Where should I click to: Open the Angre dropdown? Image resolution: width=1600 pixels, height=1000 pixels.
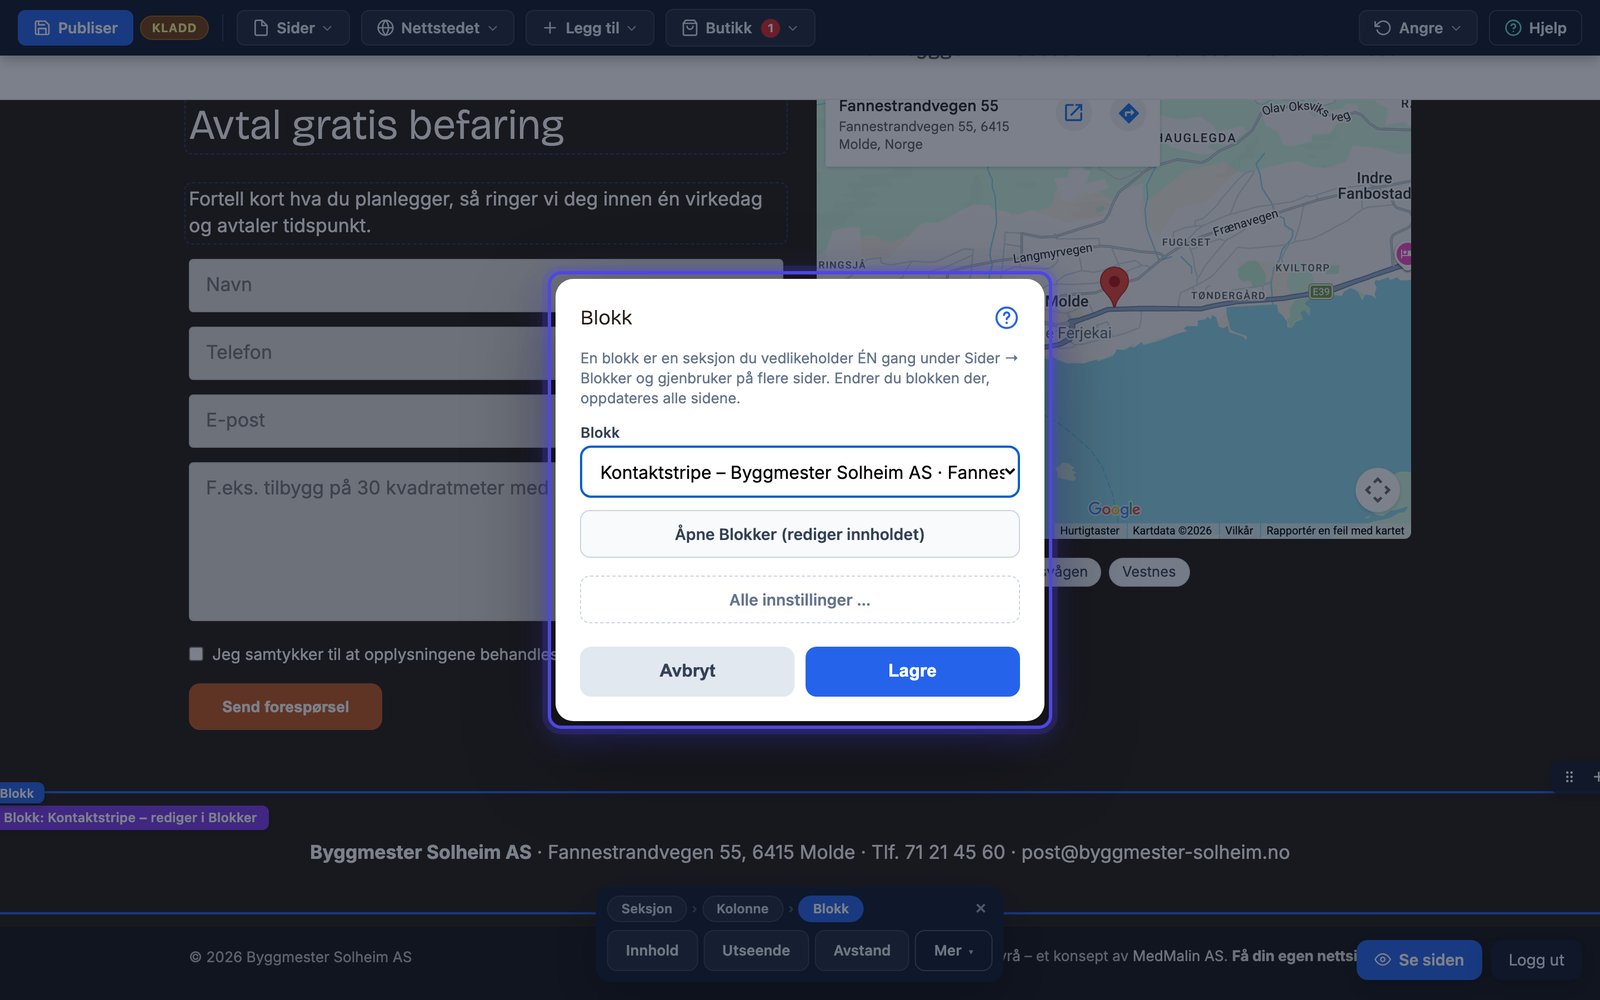tap(1418, 28)
